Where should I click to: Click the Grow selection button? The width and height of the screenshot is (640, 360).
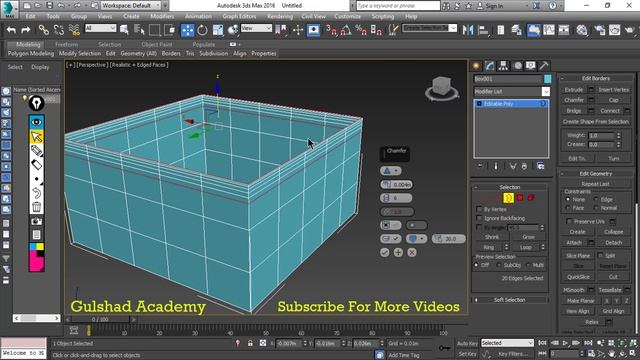pos(528,237)
